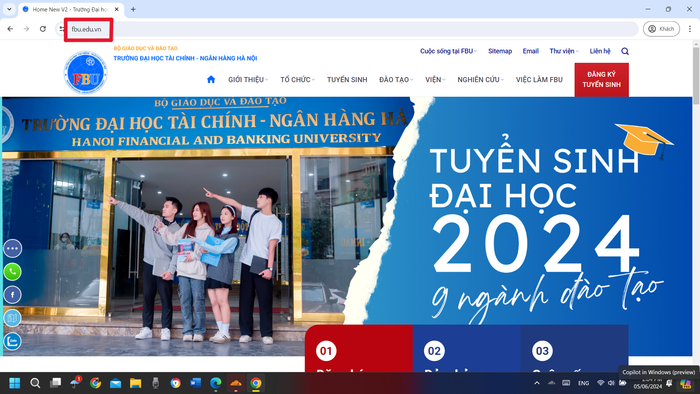Image resolution: width=700 pixels, height=394 pixels.
Task: Select the card numbered 03
Action: (x=575, y=348)
